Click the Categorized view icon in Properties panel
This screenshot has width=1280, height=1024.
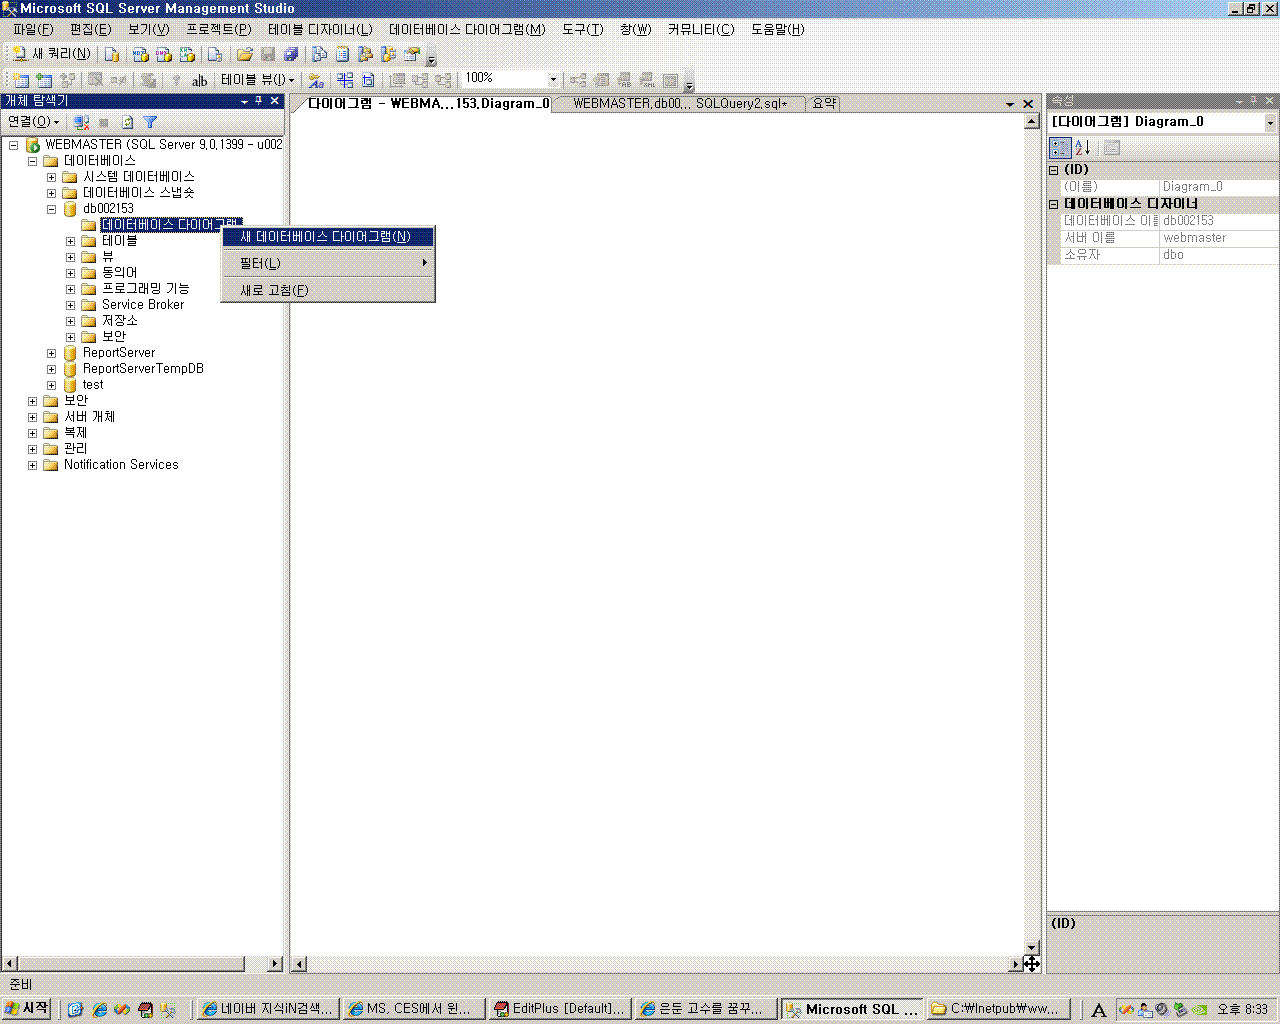tap(1060, 148)
